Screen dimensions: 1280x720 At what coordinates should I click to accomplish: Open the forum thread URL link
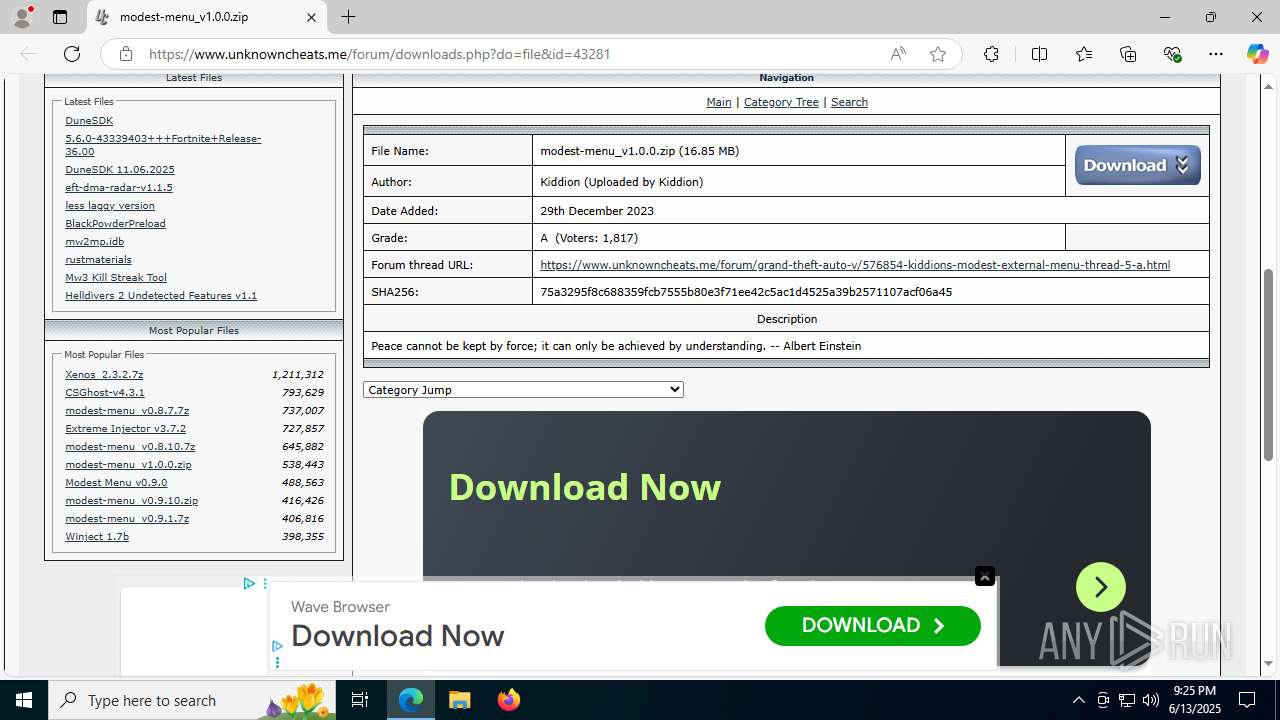point(855,265)
